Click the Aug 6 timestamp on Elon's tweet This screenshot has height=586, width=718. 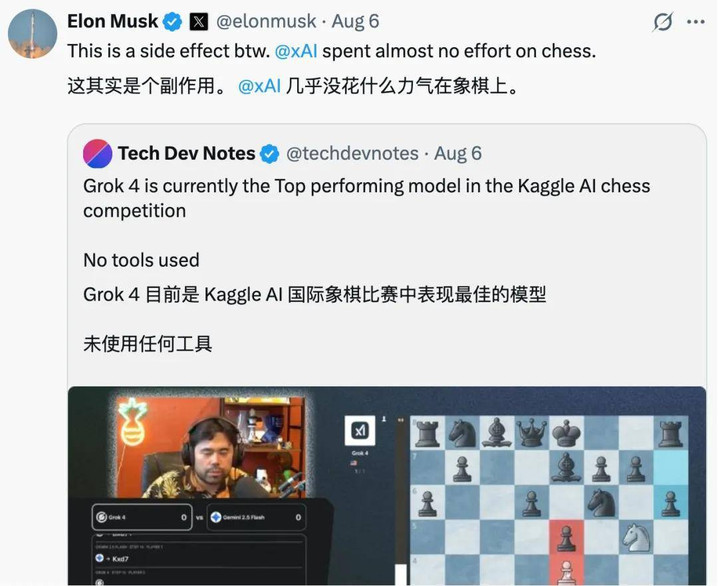[x=355, y=22]
